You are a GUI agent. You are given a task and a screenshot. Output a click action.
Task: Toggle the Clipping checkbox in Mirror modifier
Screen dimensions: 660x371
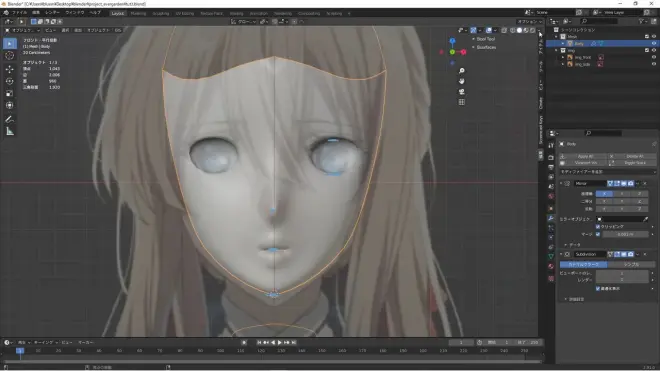598,227
